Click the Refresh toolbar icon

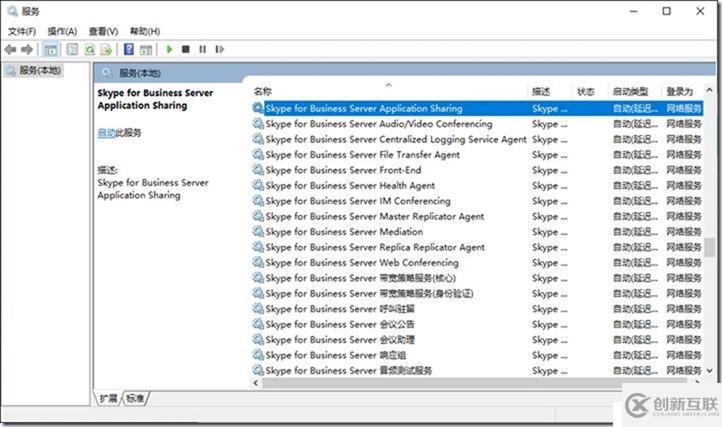coord(90,49)
